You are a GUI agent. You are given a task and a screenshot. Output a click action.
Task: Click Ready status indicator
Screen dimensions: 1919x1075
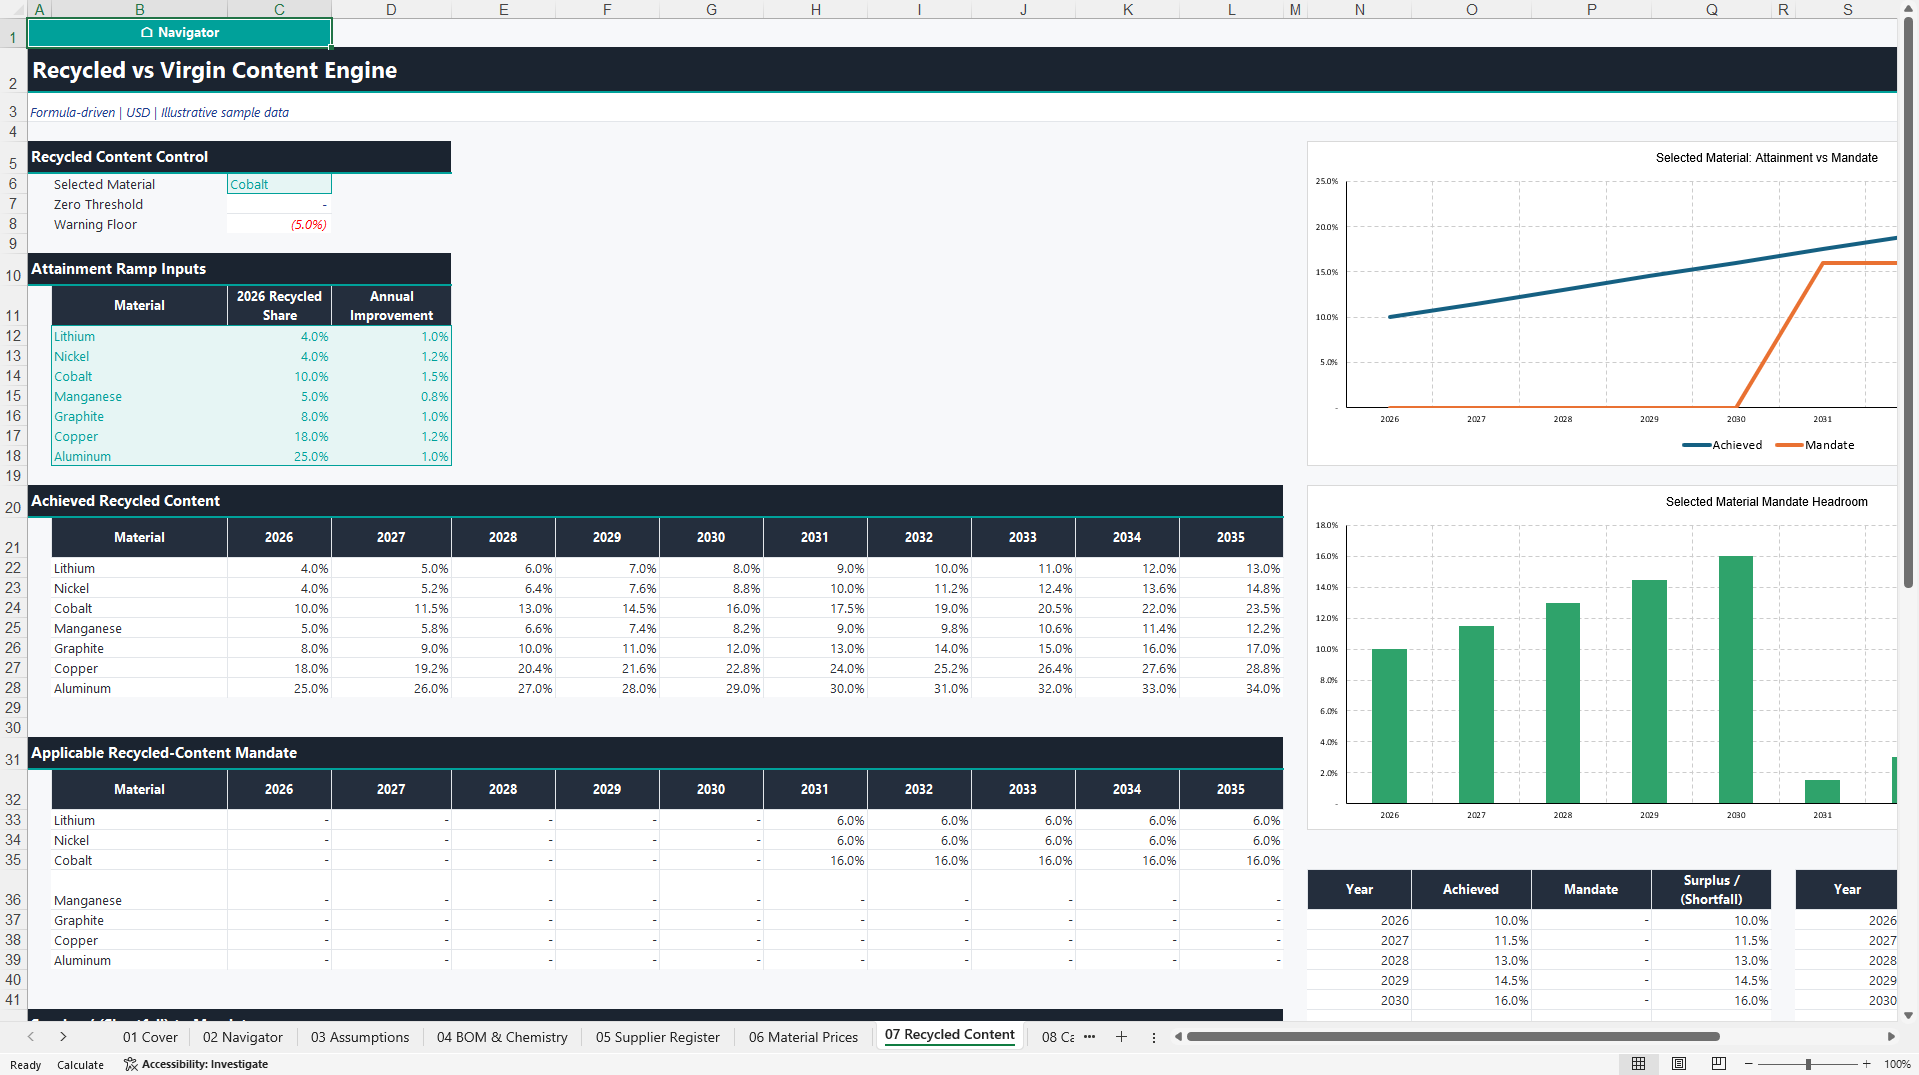click(25, 1065)
